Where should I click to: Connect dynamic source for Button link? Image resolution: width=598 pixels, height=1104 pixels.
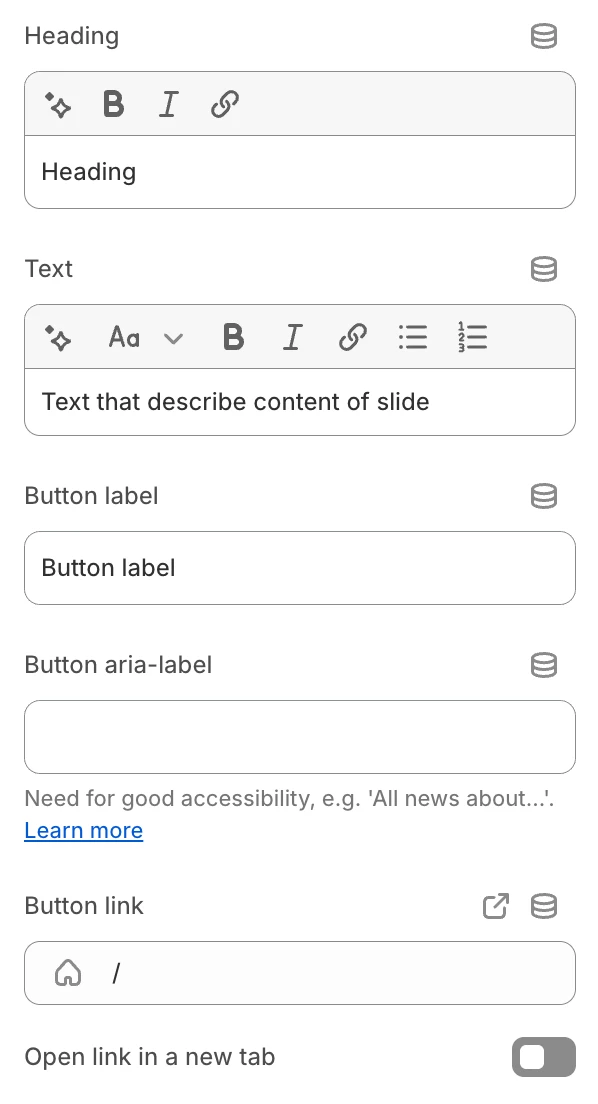[x=543, y=906]
